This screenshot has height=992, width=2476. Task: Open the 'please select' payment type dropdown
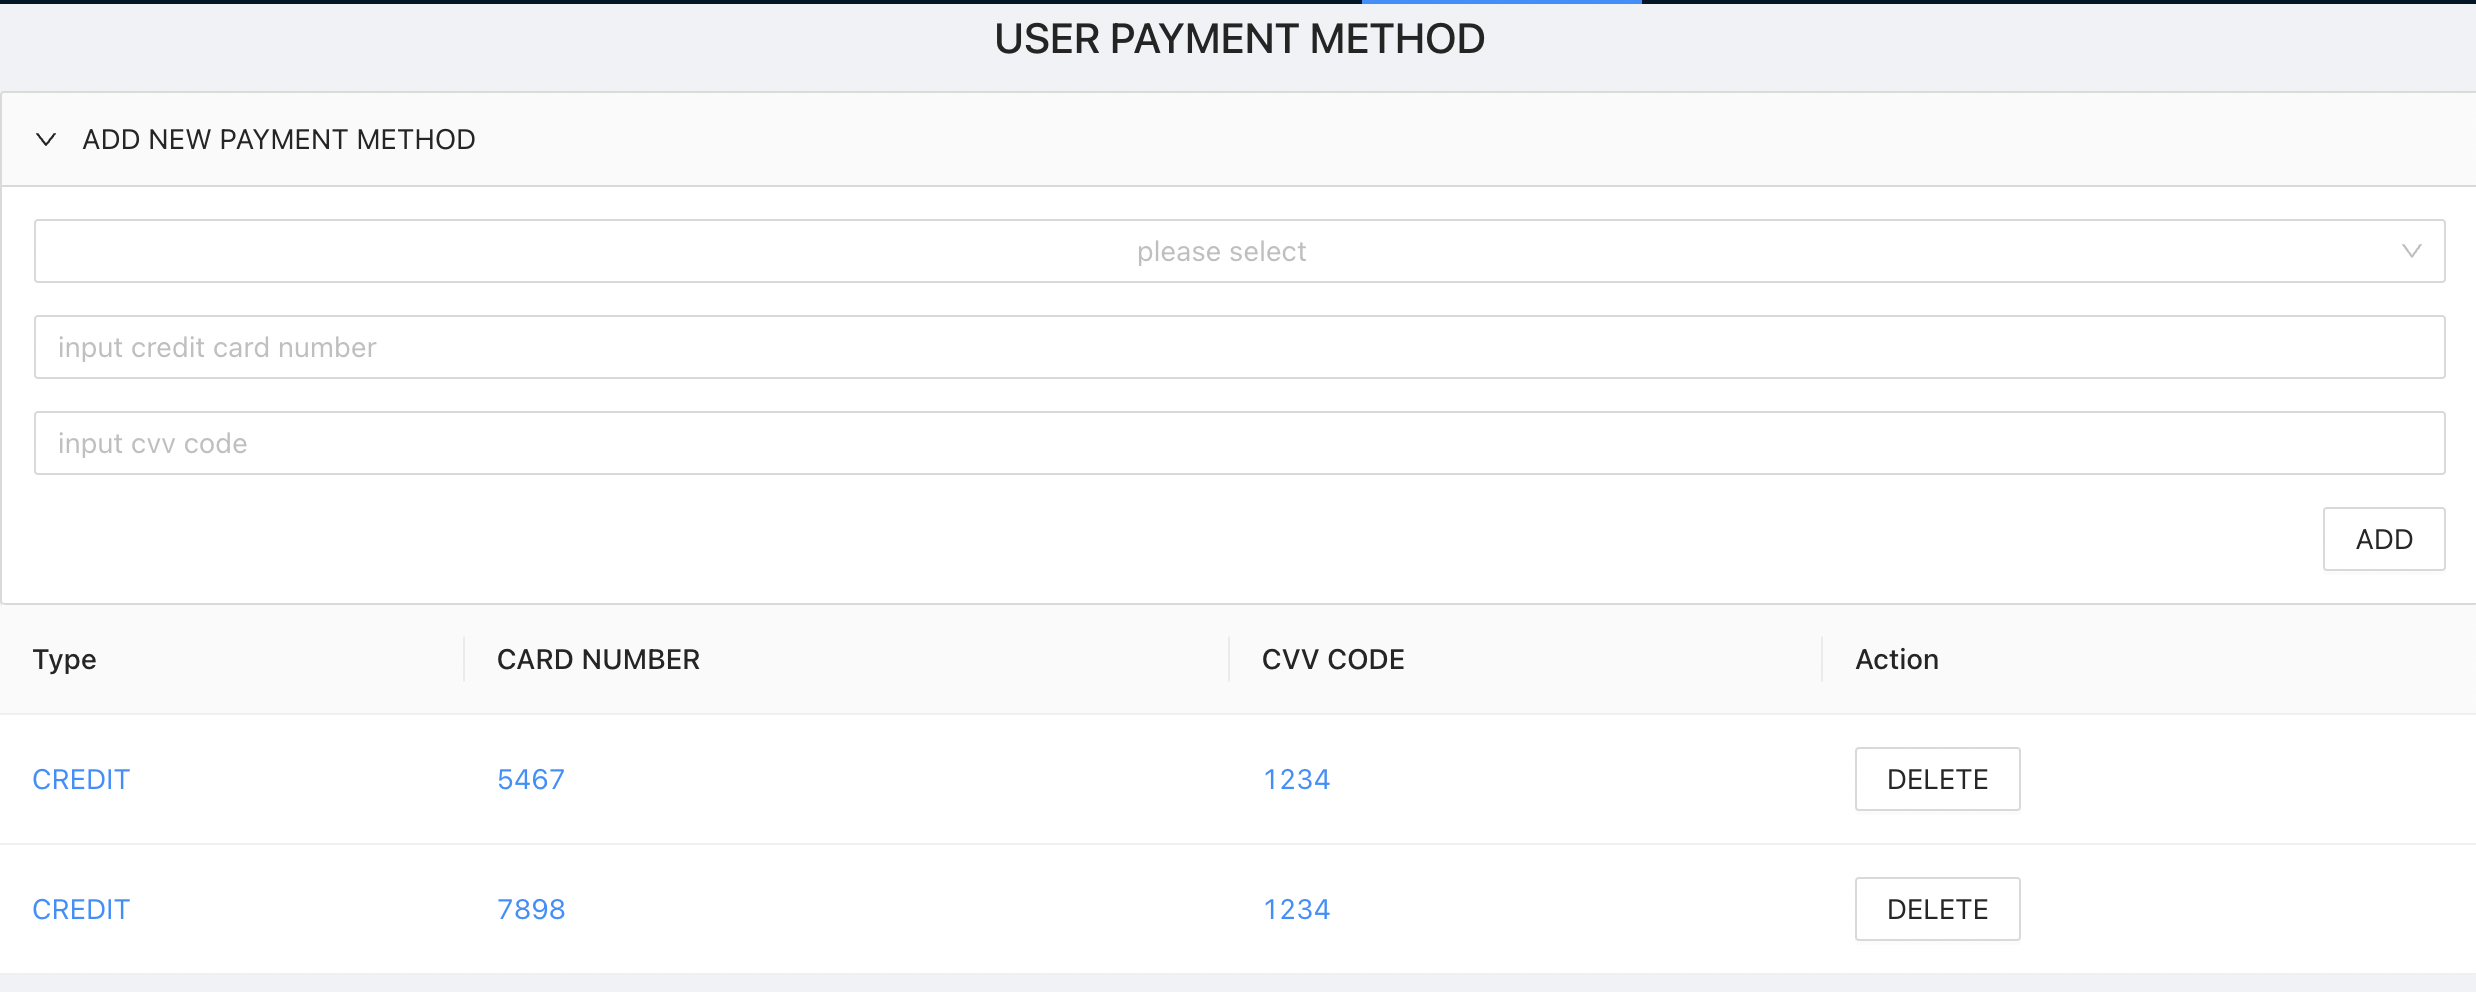pyautogui.click(x=1239, y=251)
